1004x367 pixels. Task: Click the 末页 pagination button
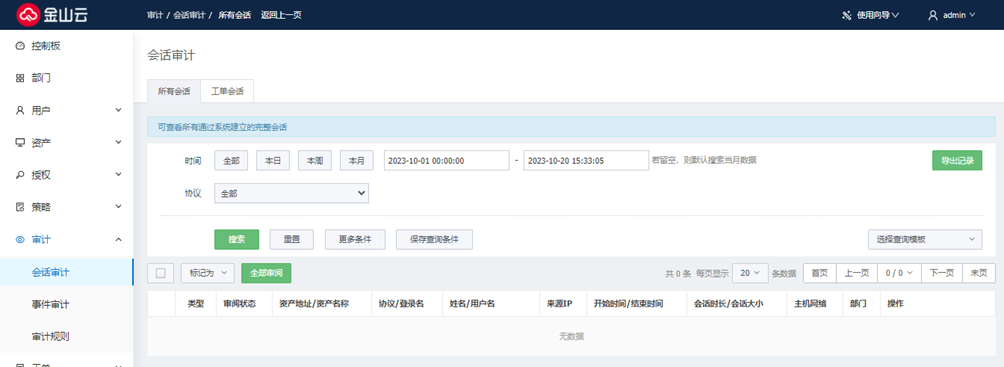tap(979, 273)
